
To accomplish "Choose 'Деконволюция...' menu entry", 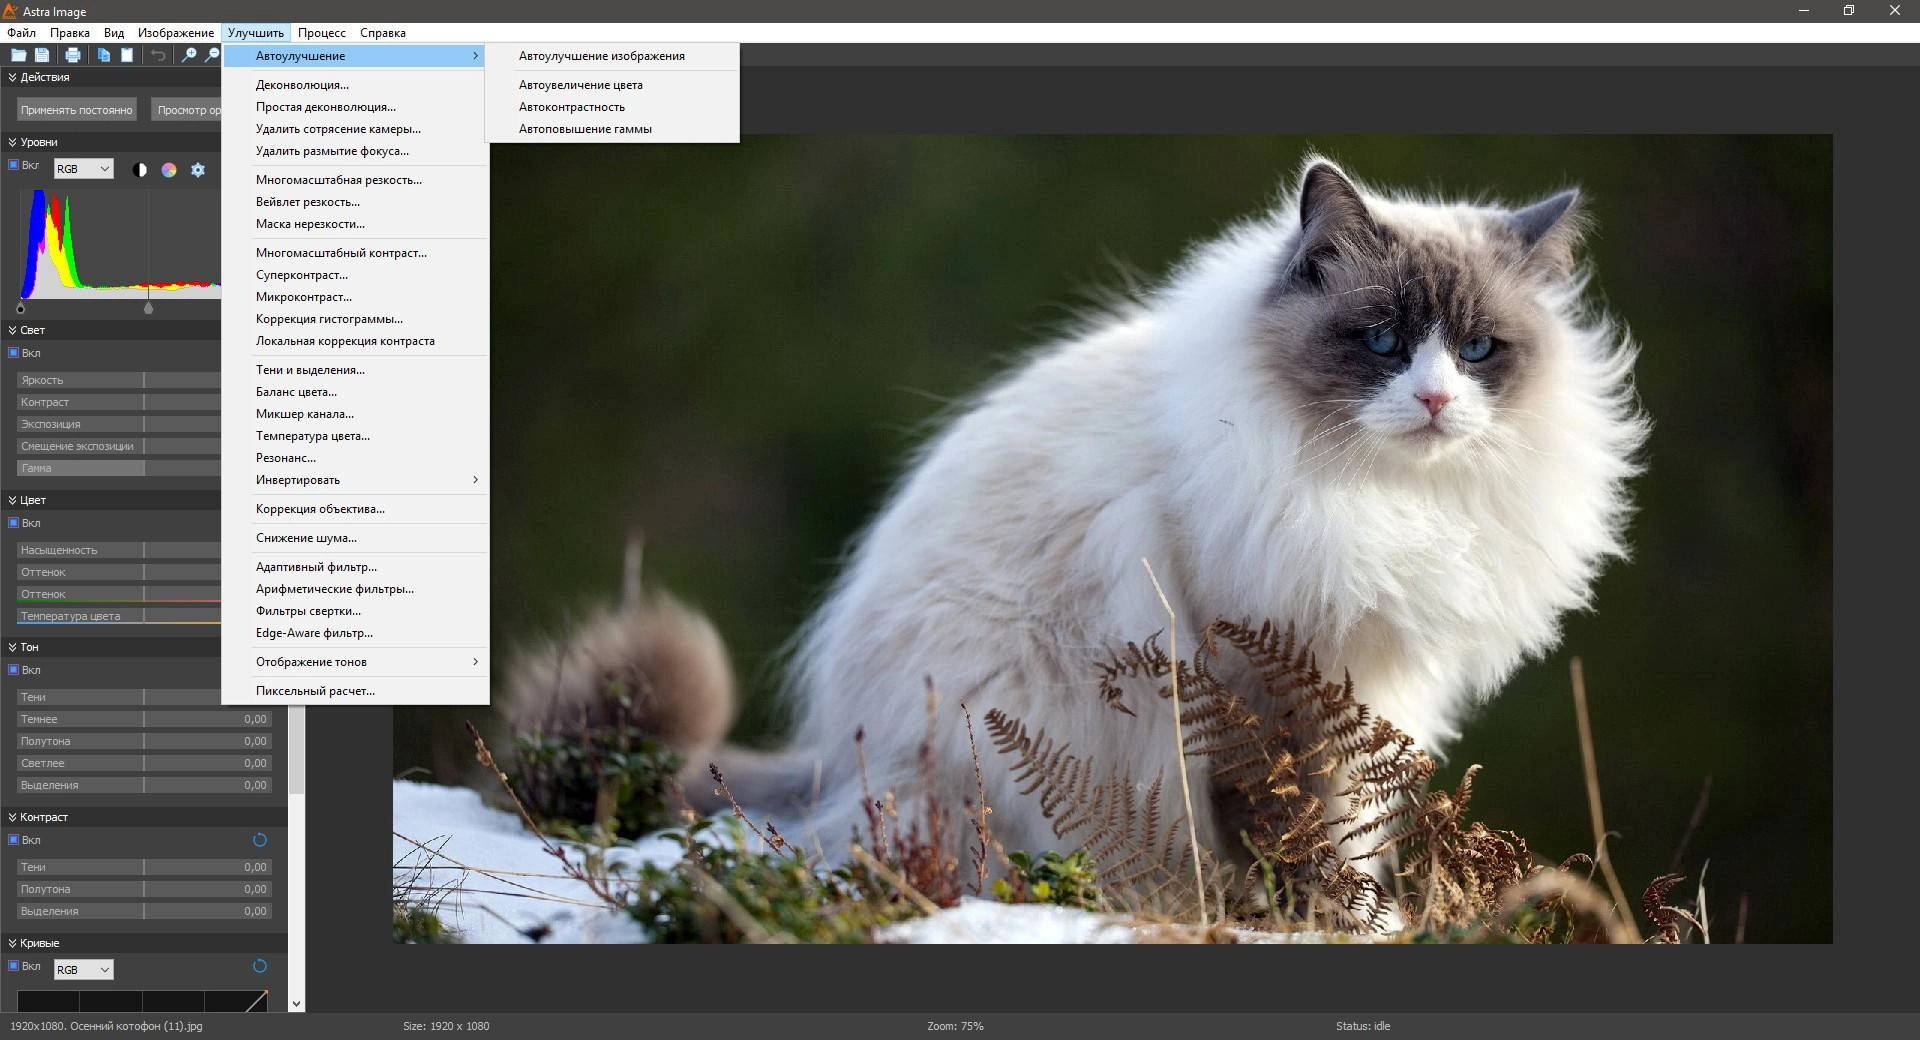I will click(x=356, y=85).
